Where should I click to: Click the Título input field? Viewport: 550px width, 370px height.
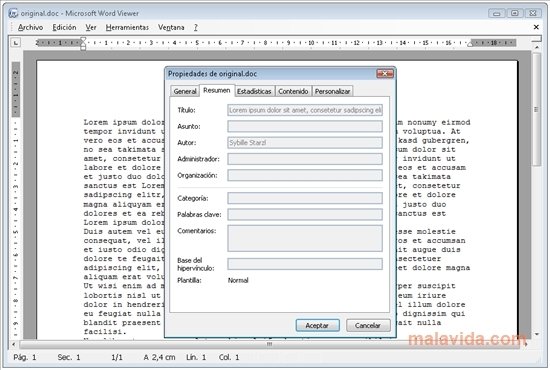click(305, 110)
